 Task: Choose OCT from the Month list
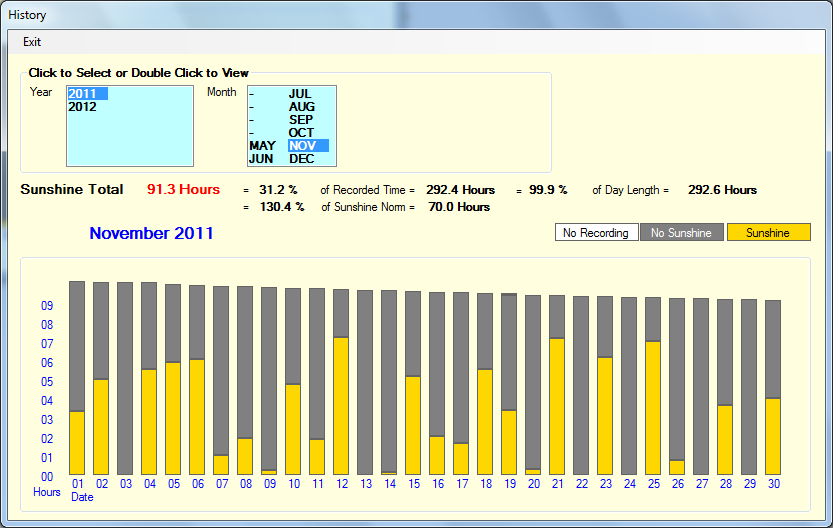coord(301,133)
